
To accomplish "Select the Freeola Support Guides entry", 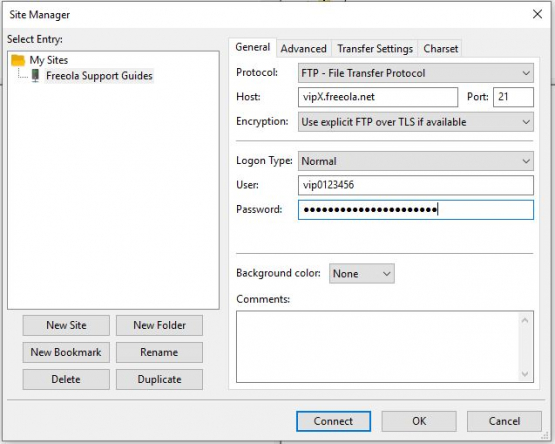I will coord(99,76).
